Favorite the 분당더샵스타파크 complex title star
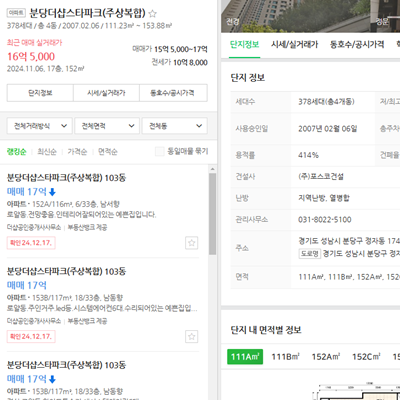The height and width of the screenshot is (400, 400). 152,13
